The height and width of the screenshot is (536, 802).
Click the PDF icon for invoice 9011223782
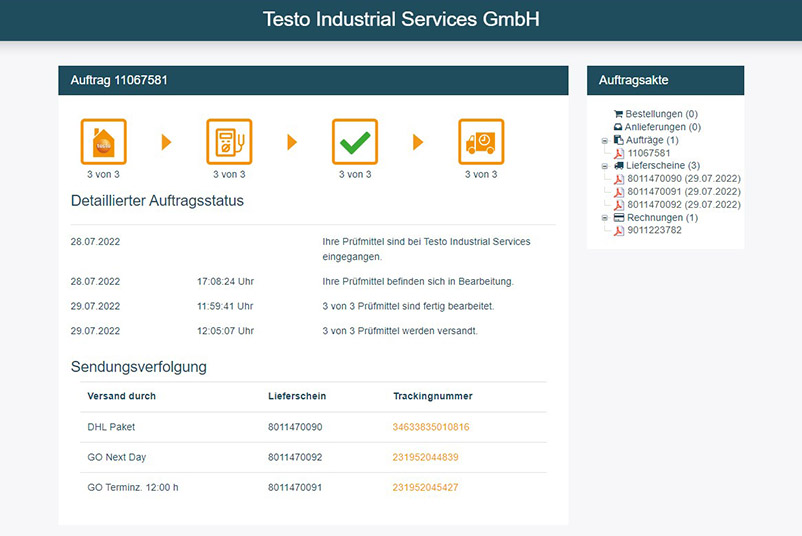click(x=619, y=231)
